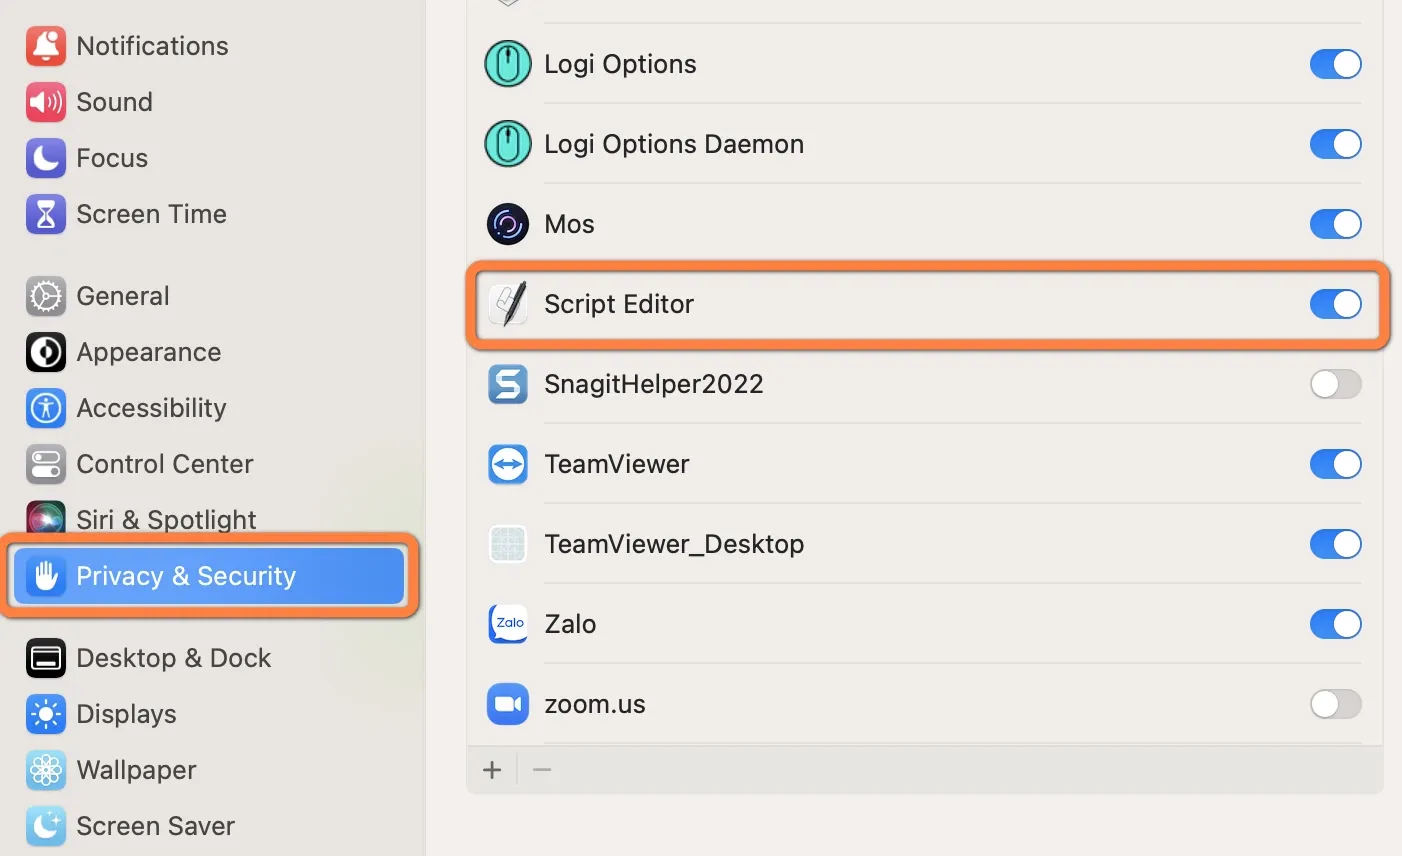
Task: Disable the Logi Options toggle
Action: point(1336,64)
